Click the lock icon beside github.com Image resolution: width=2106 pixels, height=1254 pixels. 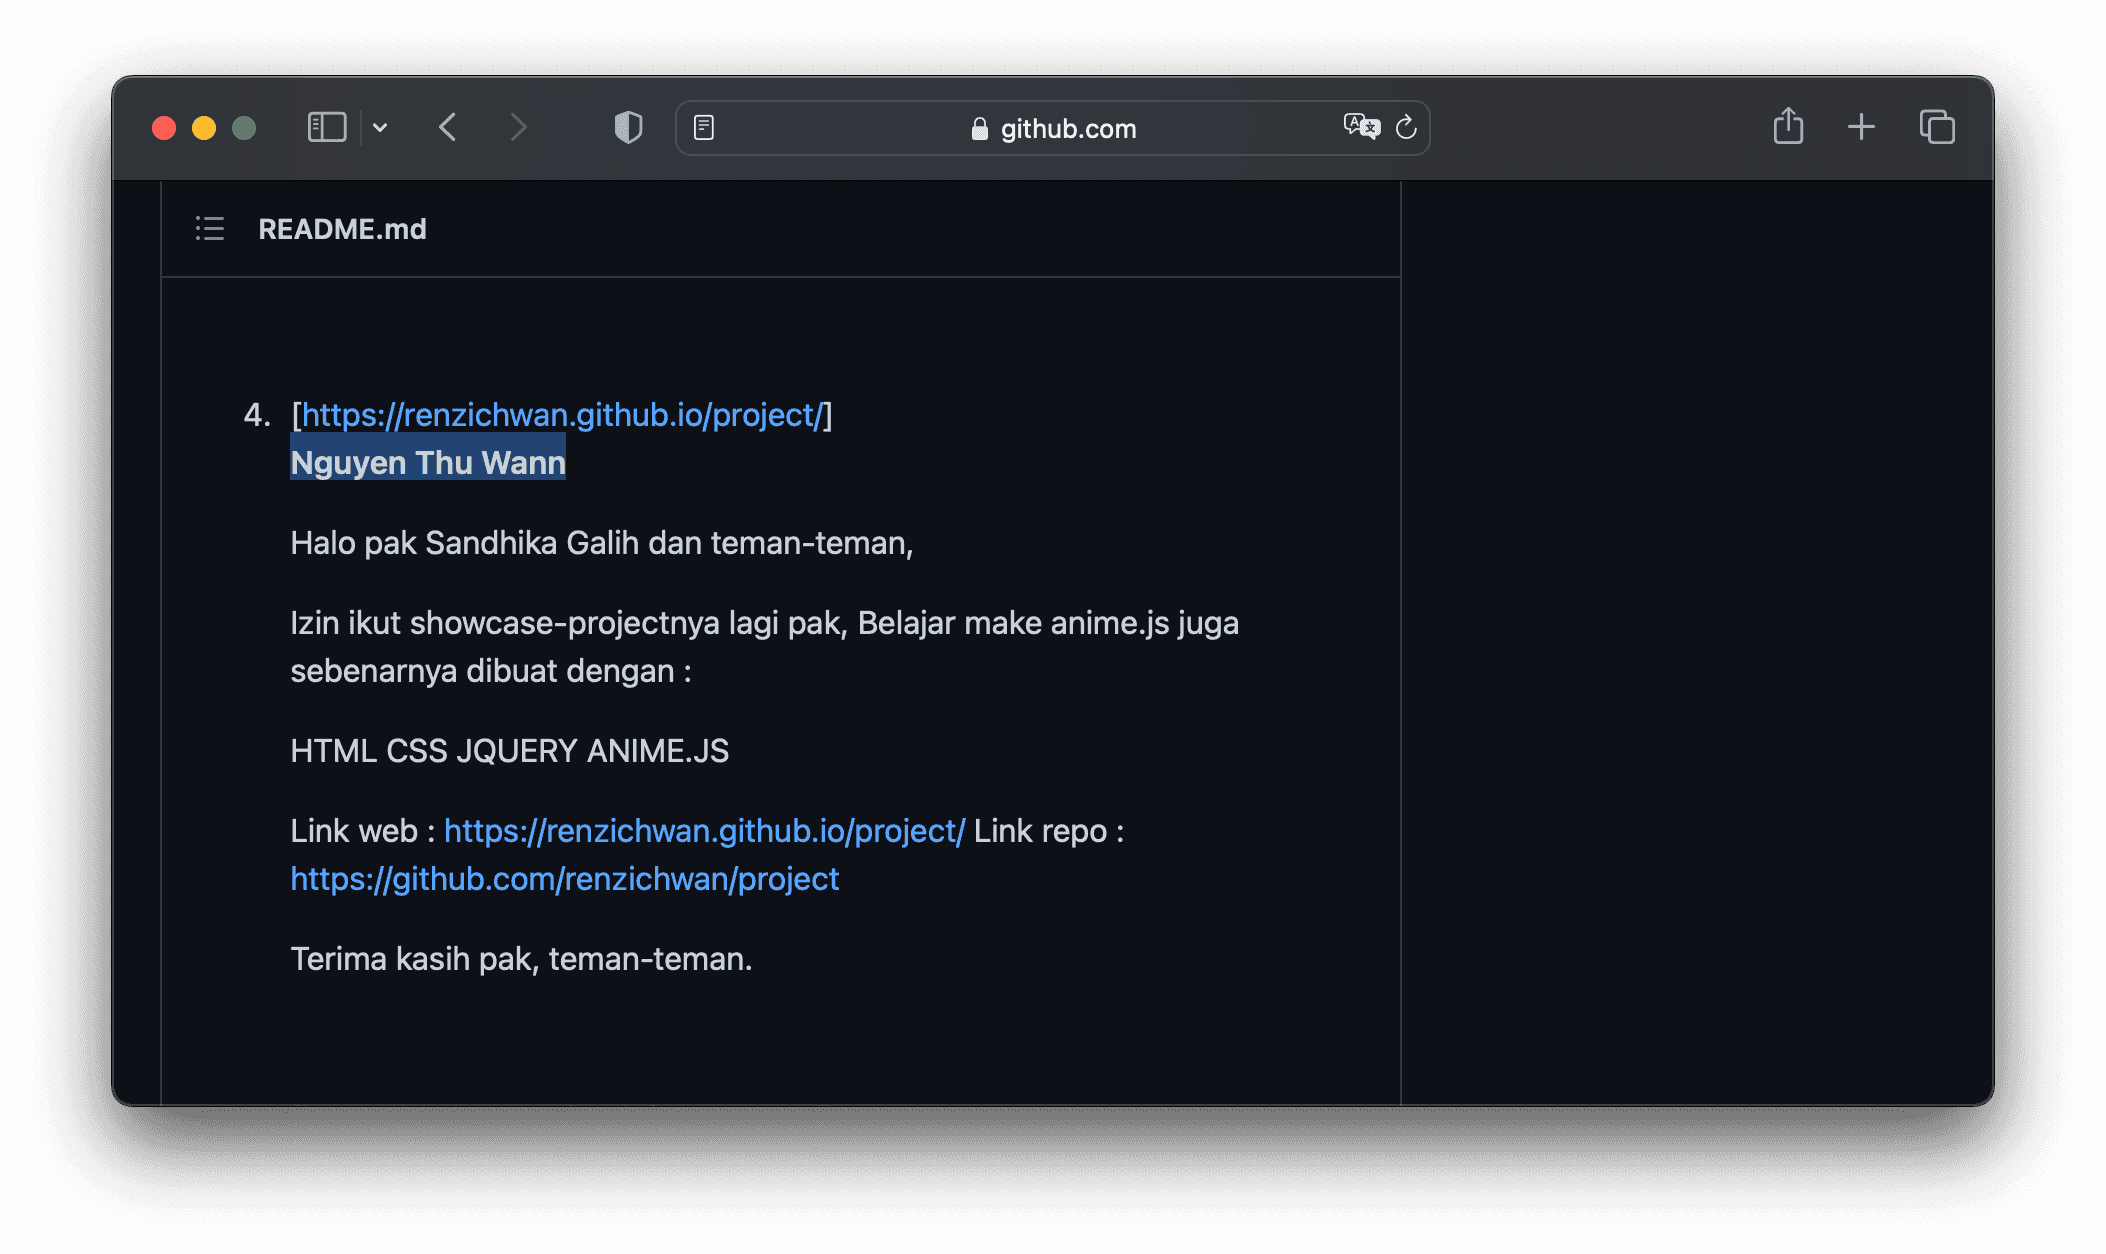click(979, 129)
